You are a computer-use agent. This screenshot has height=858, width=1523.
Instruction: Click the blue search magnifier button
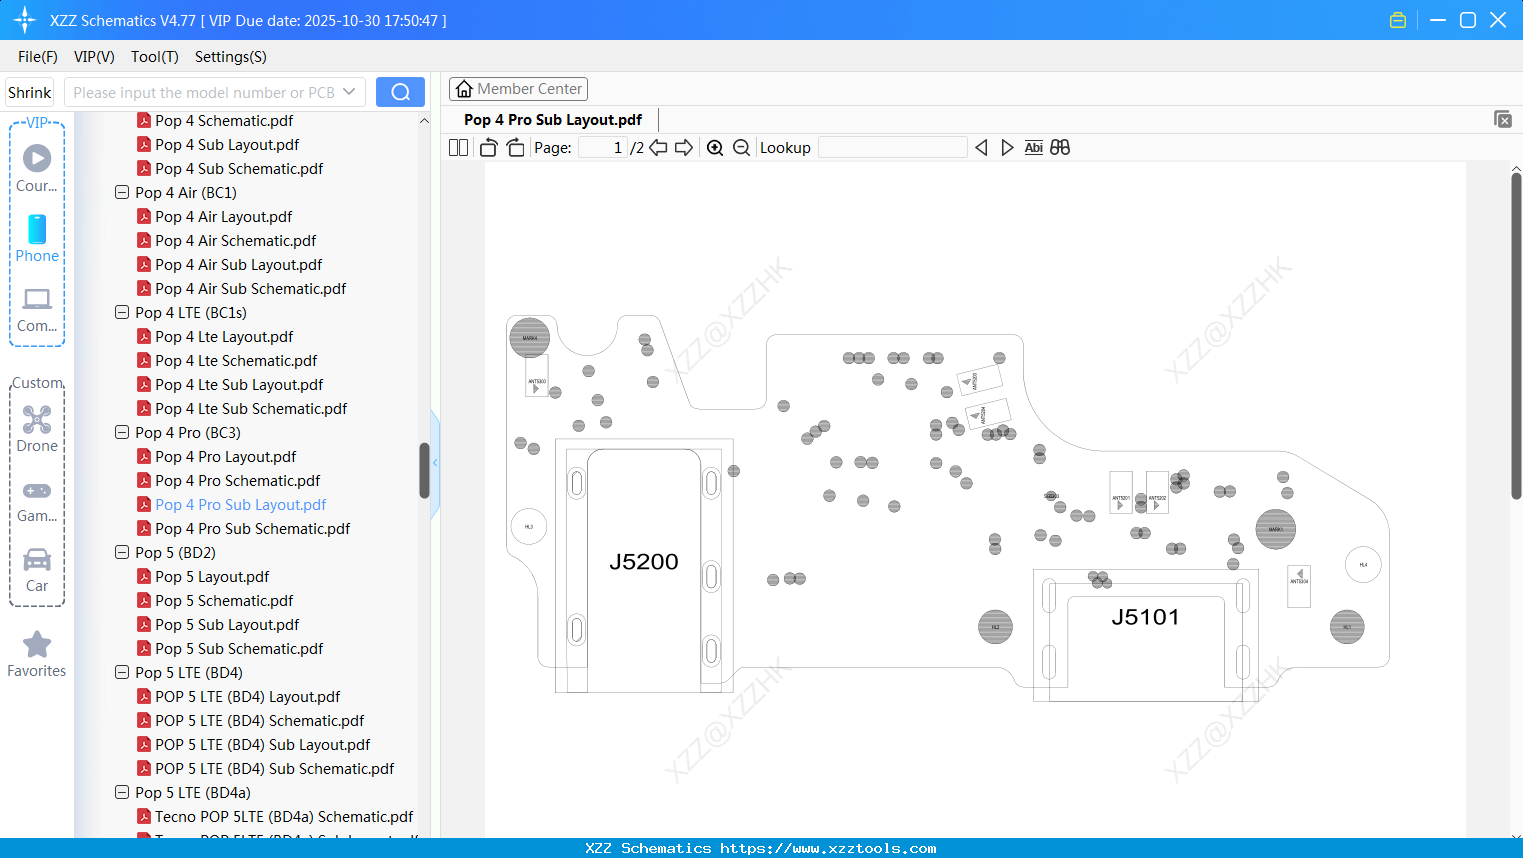click(400, 91)
